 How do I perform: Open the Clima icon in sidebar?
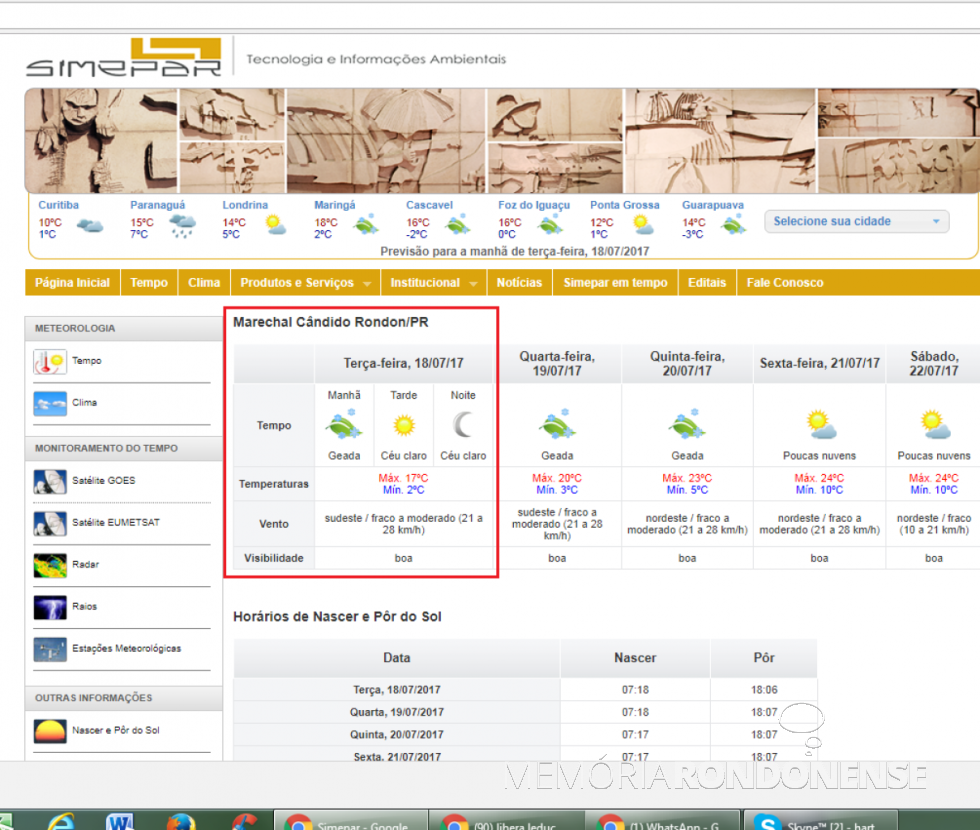coord(50,404)
